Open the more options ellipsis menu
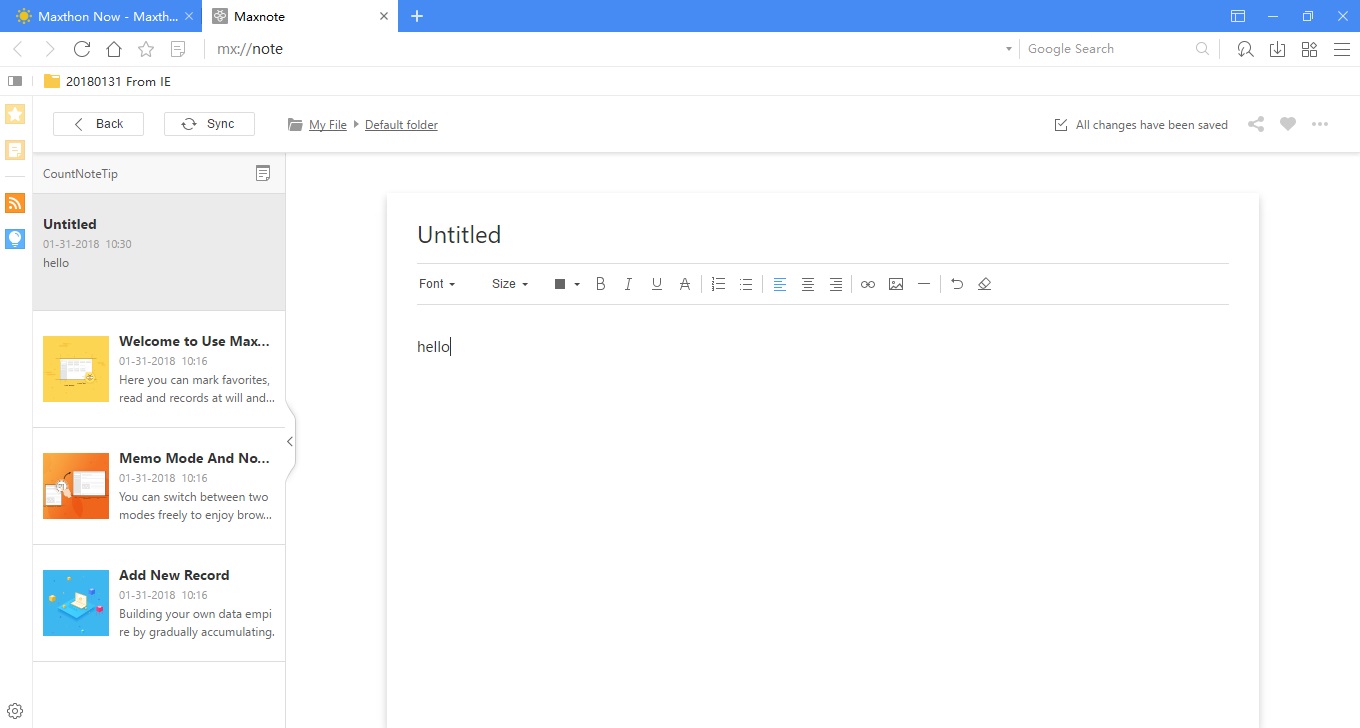Viewport: 1360px width, 728px height. 1320,123
